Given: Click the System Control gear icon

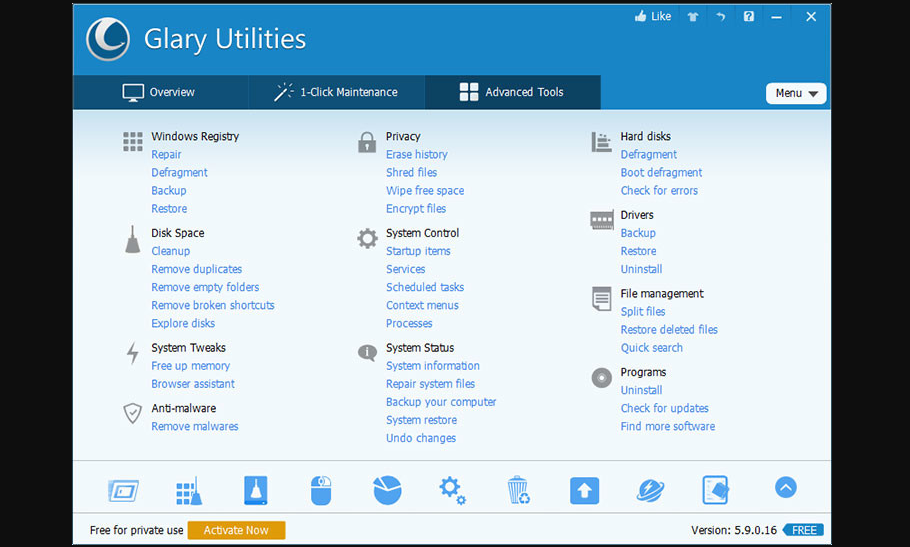Looking at the screenshot, I should click(367, 238).
